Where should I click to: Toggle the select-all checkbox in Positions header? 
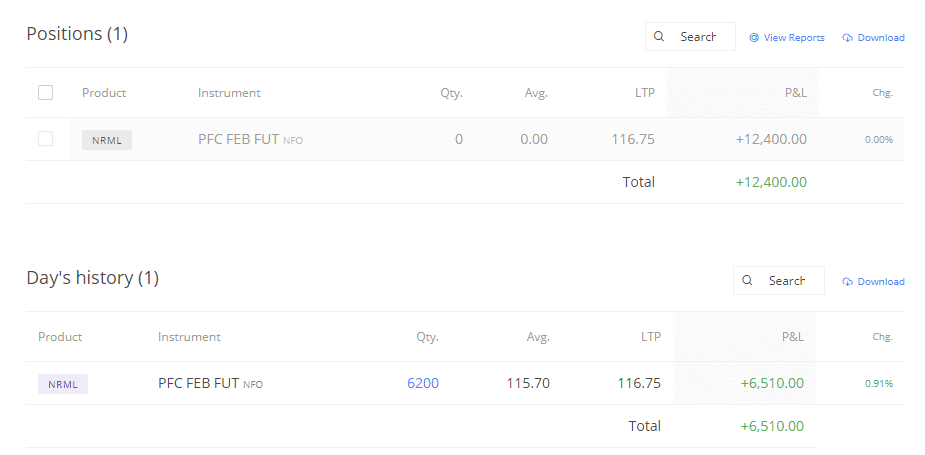pos(45,93)
